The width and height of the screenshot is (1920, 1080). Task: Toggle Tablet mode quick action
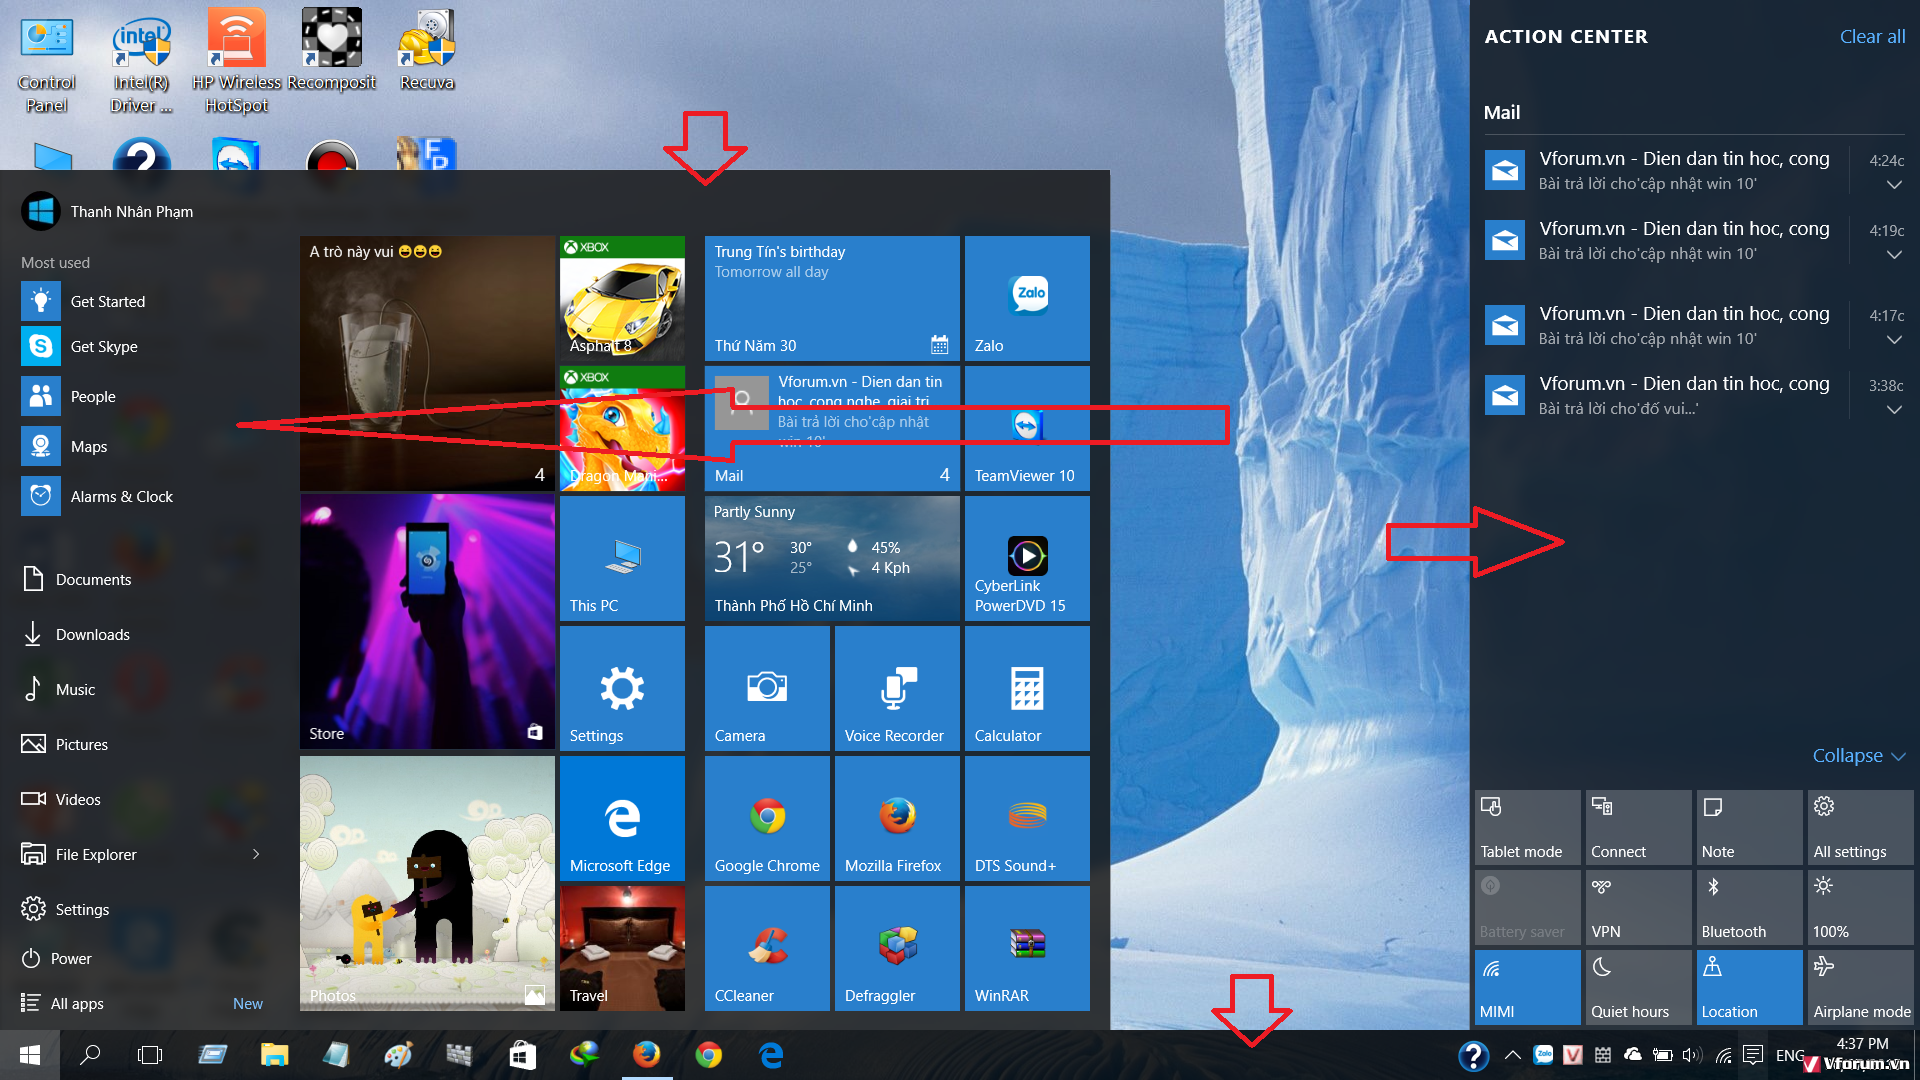pyautogui.click(x=1527, y=827)
